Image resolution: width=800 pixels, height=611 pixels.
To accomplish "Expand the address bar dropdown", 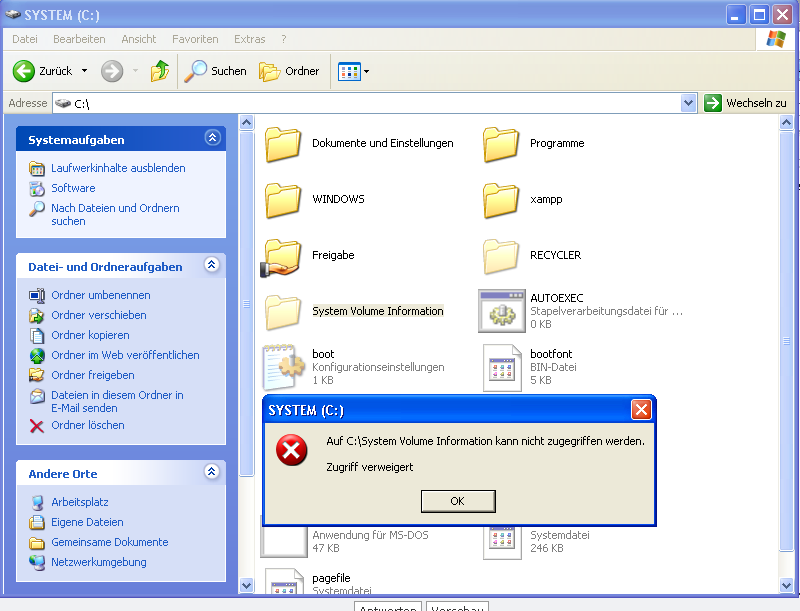I will (688, 103).
